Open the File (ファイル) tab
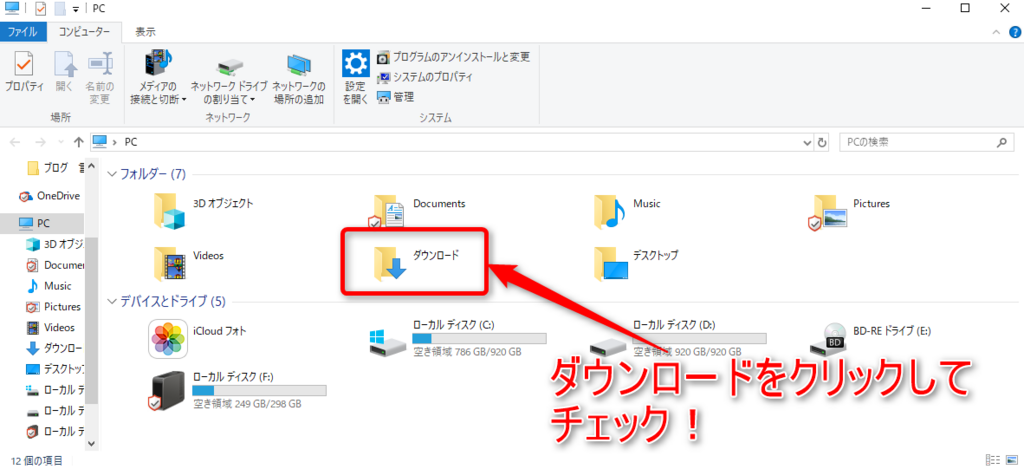This screenshot has width=1024, height=469. click(23, 31)
